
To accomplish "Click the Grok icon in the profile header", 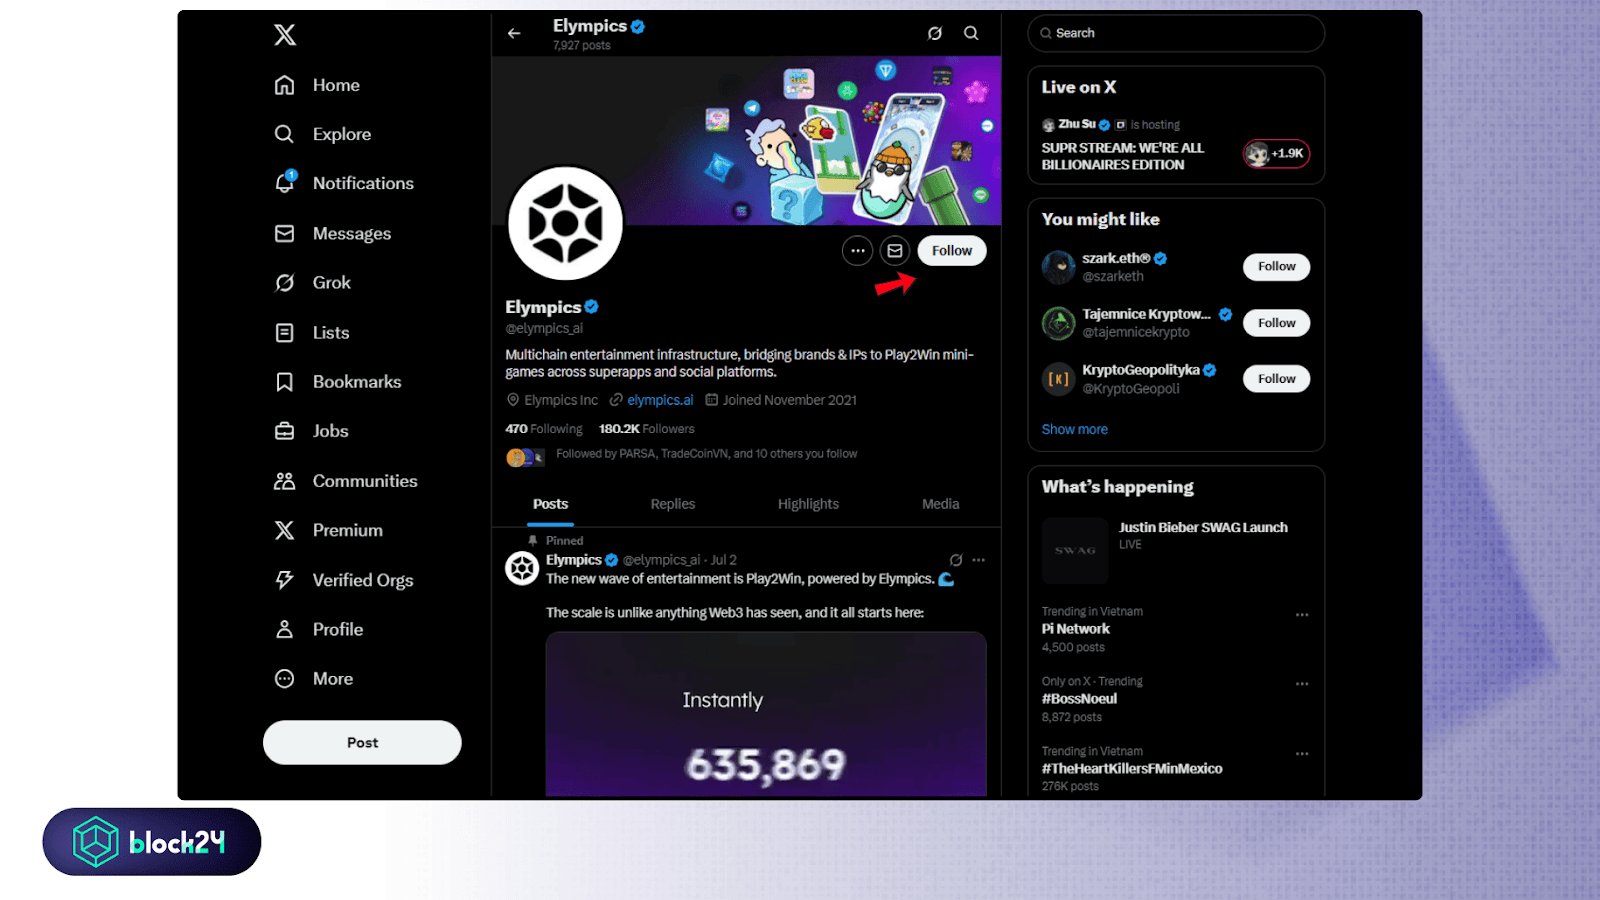I will [935, 33].
